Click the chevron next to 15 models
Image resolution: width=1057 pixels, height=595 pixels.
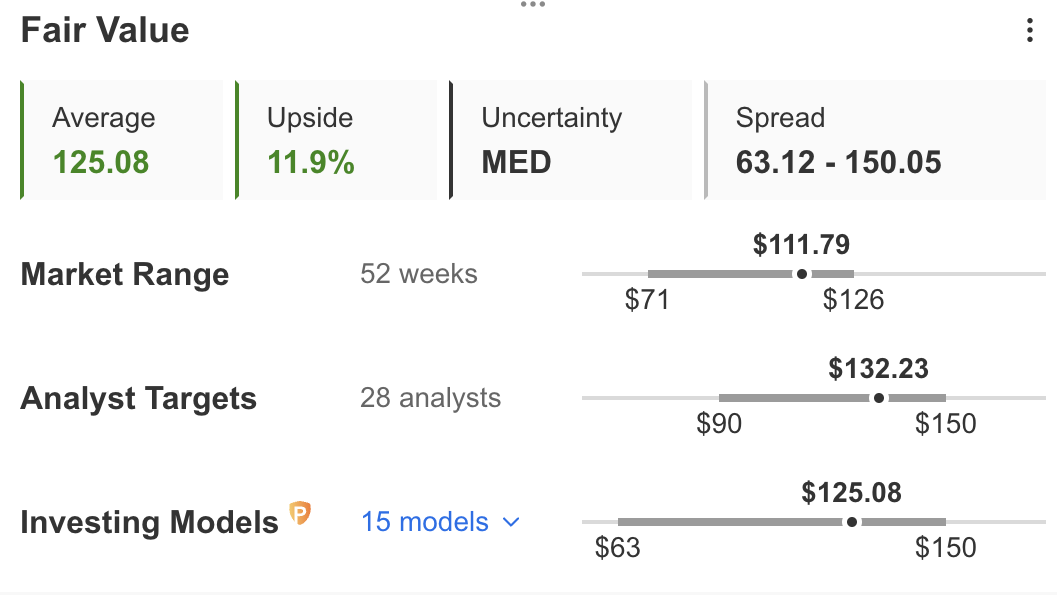pyautogui.click(x=512, y=522)
